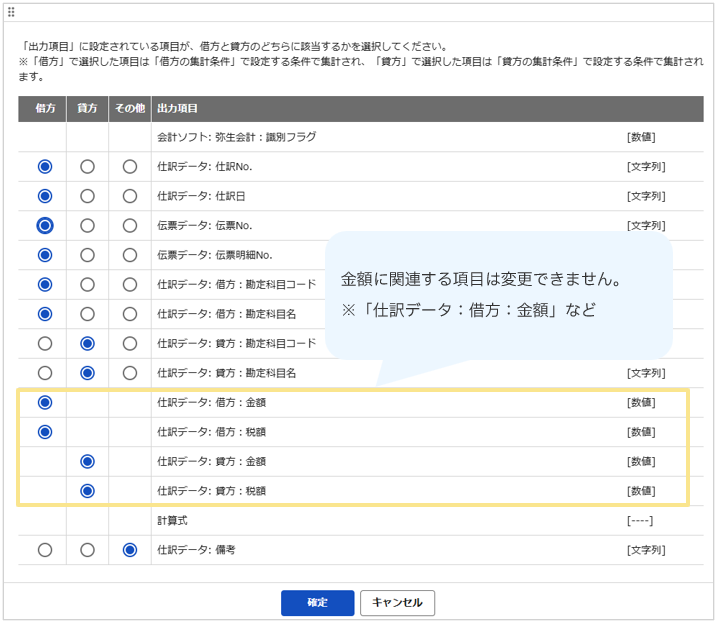Viewport: 719px width, 622px height.
Task: Click text 仕訳データ: 借方：金額
Action: (x=211, y=403)
